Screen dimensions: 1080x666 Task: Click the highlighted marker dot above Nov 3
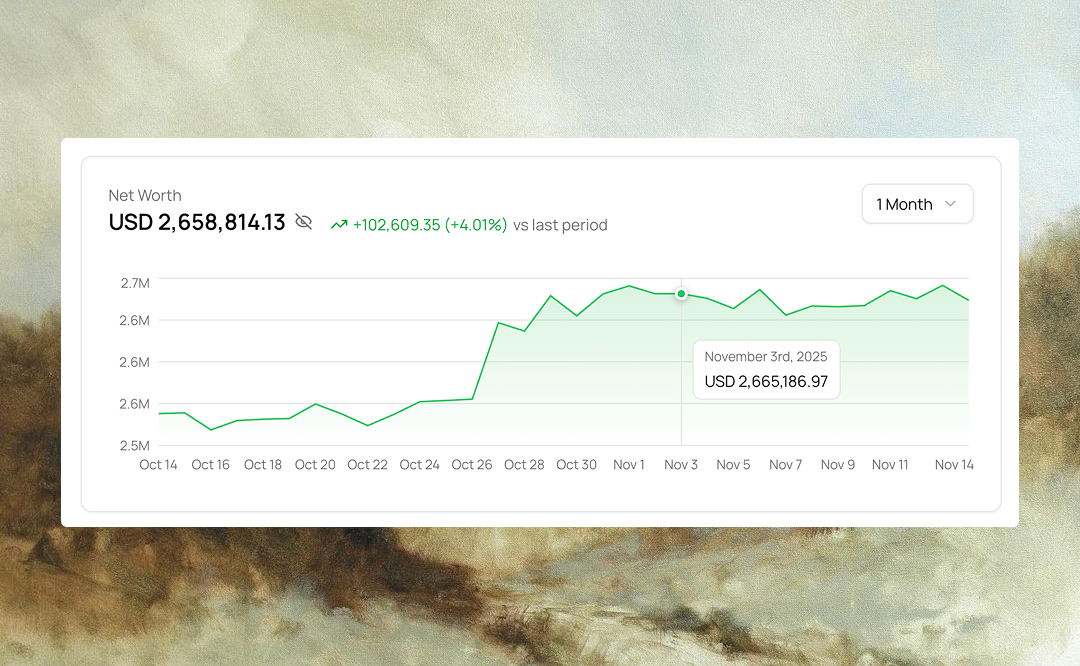tap(681, 294)
